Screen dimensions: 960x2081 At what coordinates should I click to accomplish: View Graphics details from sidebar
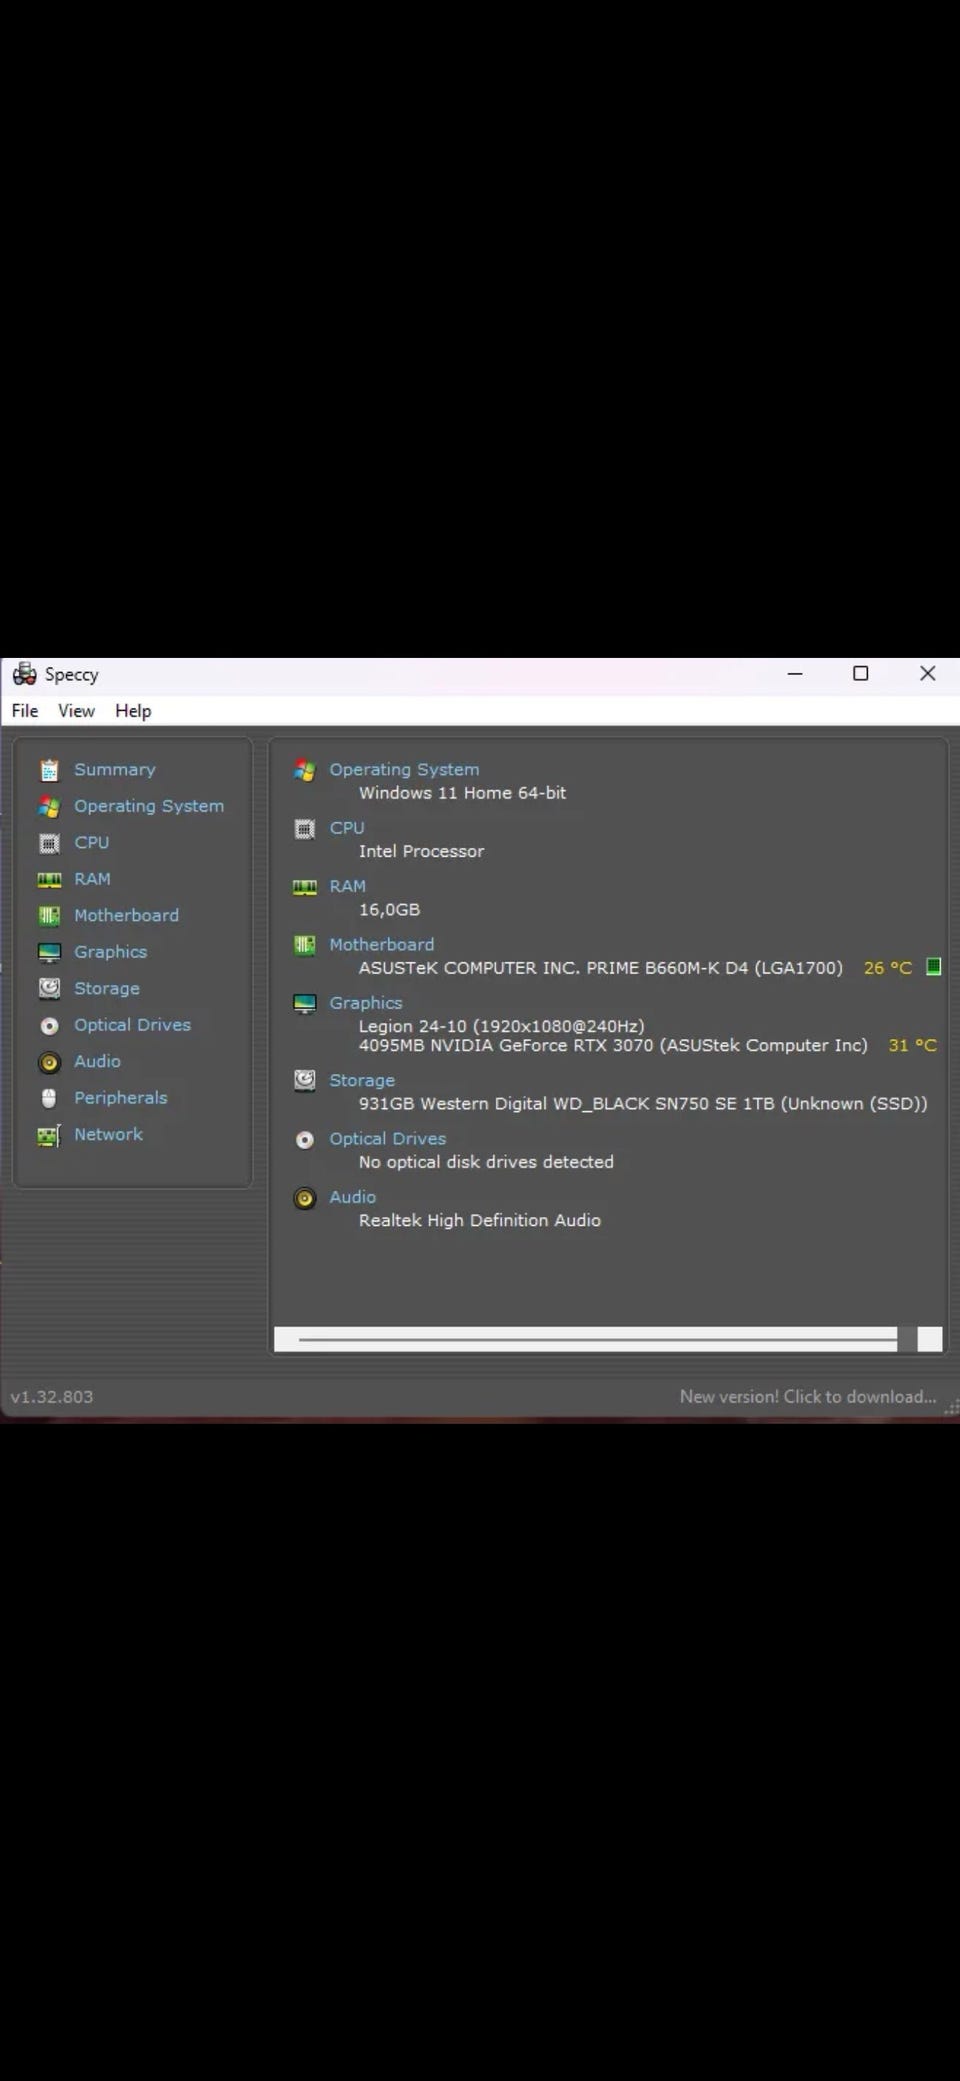point(111,952)
